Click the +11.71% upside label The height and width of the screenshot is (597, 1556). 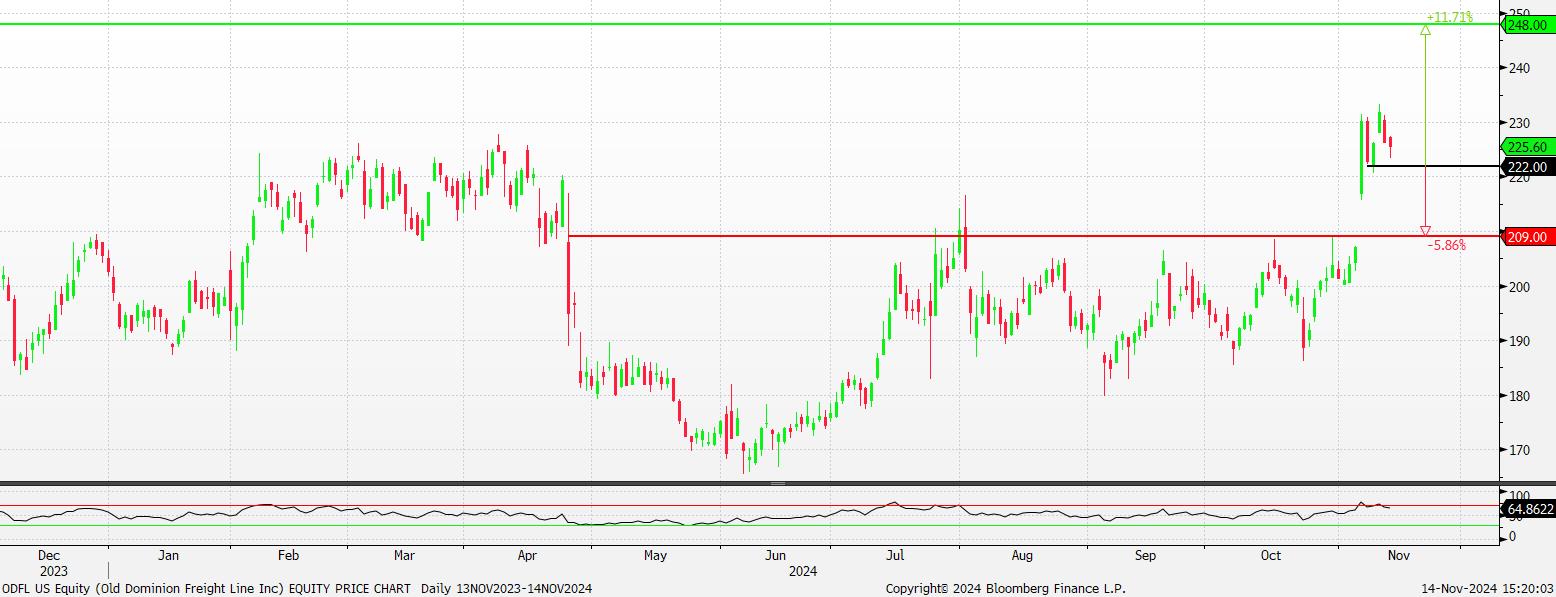(x=1449, y=17)
